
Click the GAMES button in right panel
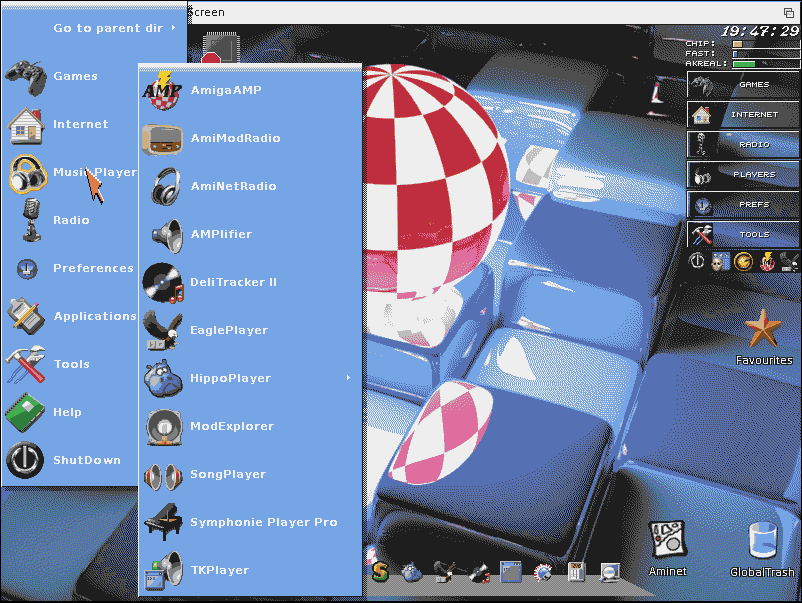pyautogui.click(x=743, y=84)
